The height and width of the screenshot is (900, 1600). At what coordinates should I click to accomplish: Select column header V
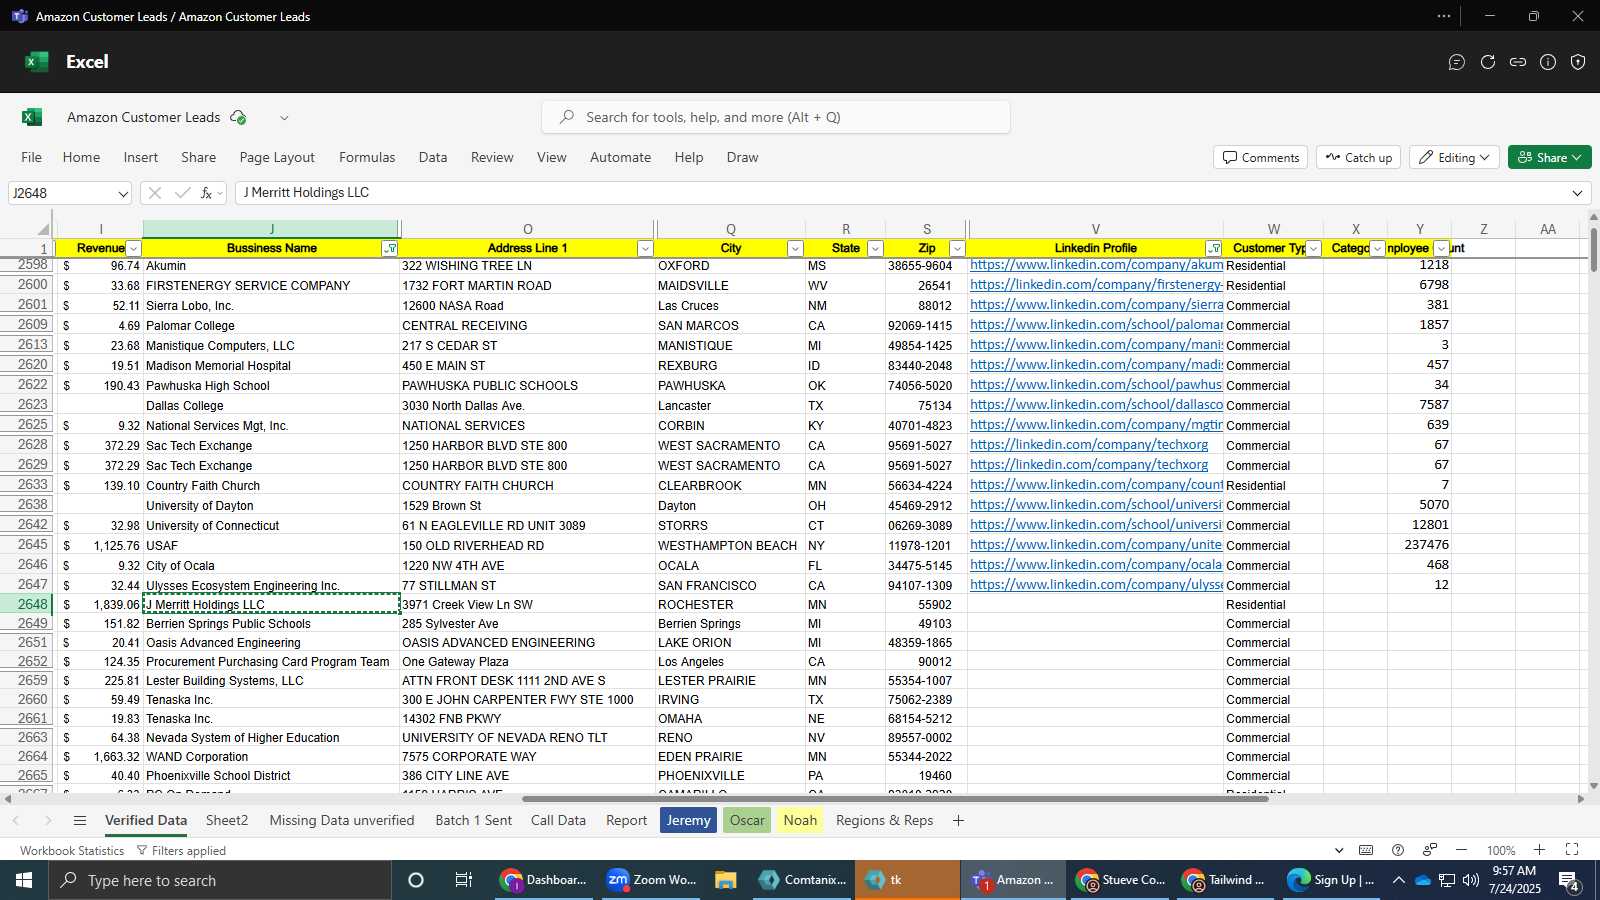(1095, 229)
